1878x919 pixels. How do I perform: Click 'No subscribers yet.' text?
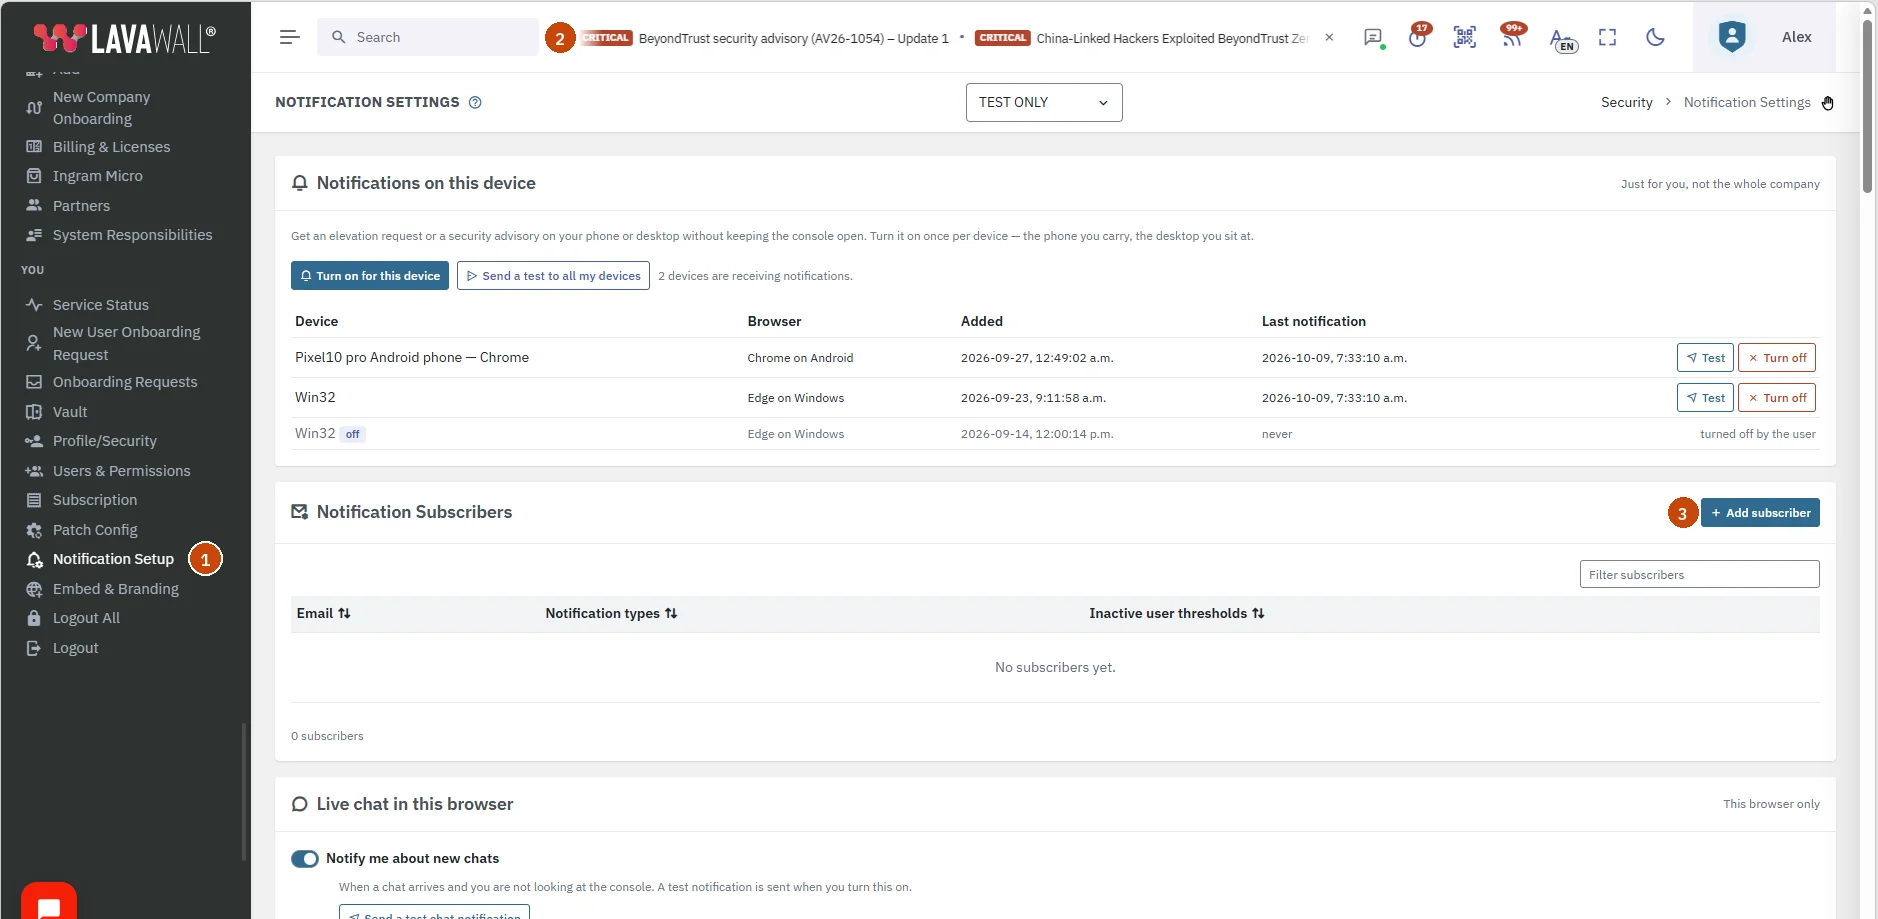pyautogui.click(x=1055, y=667)
